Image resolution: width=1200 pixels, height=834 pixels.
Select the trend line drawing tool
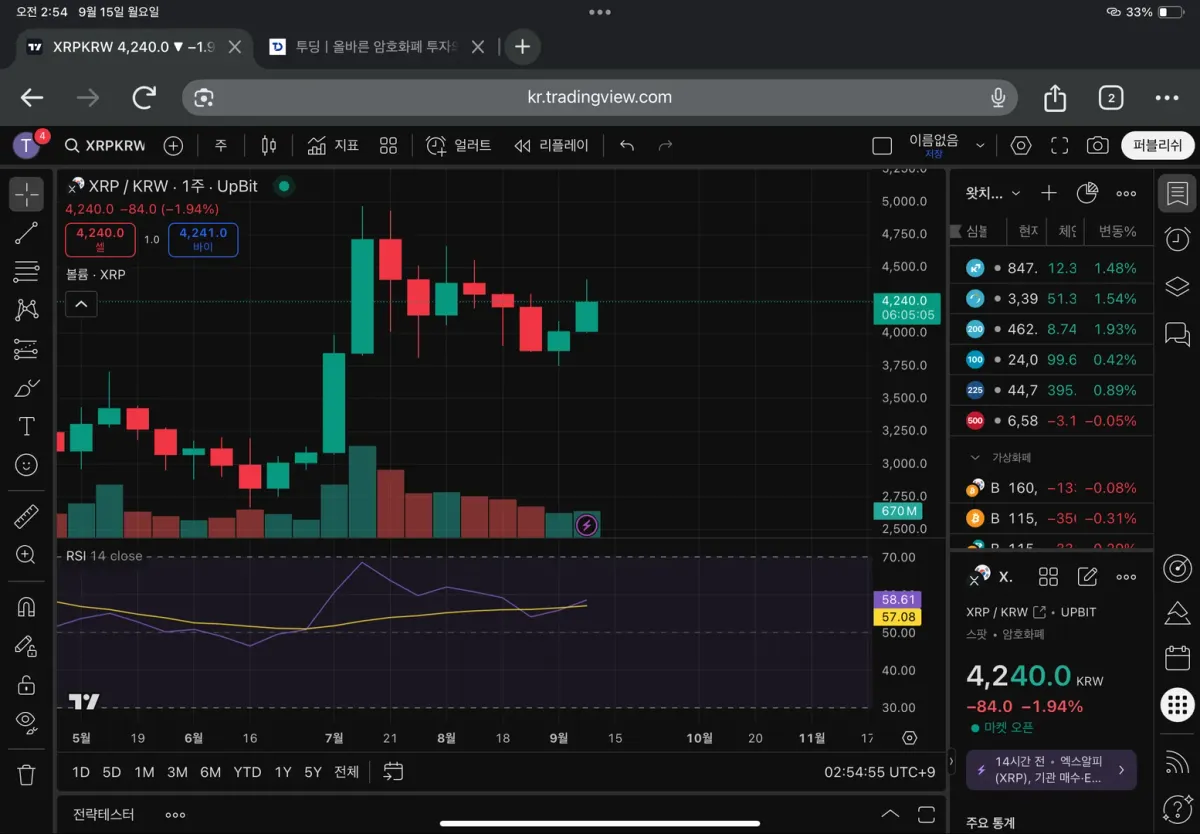coord(27,233)
